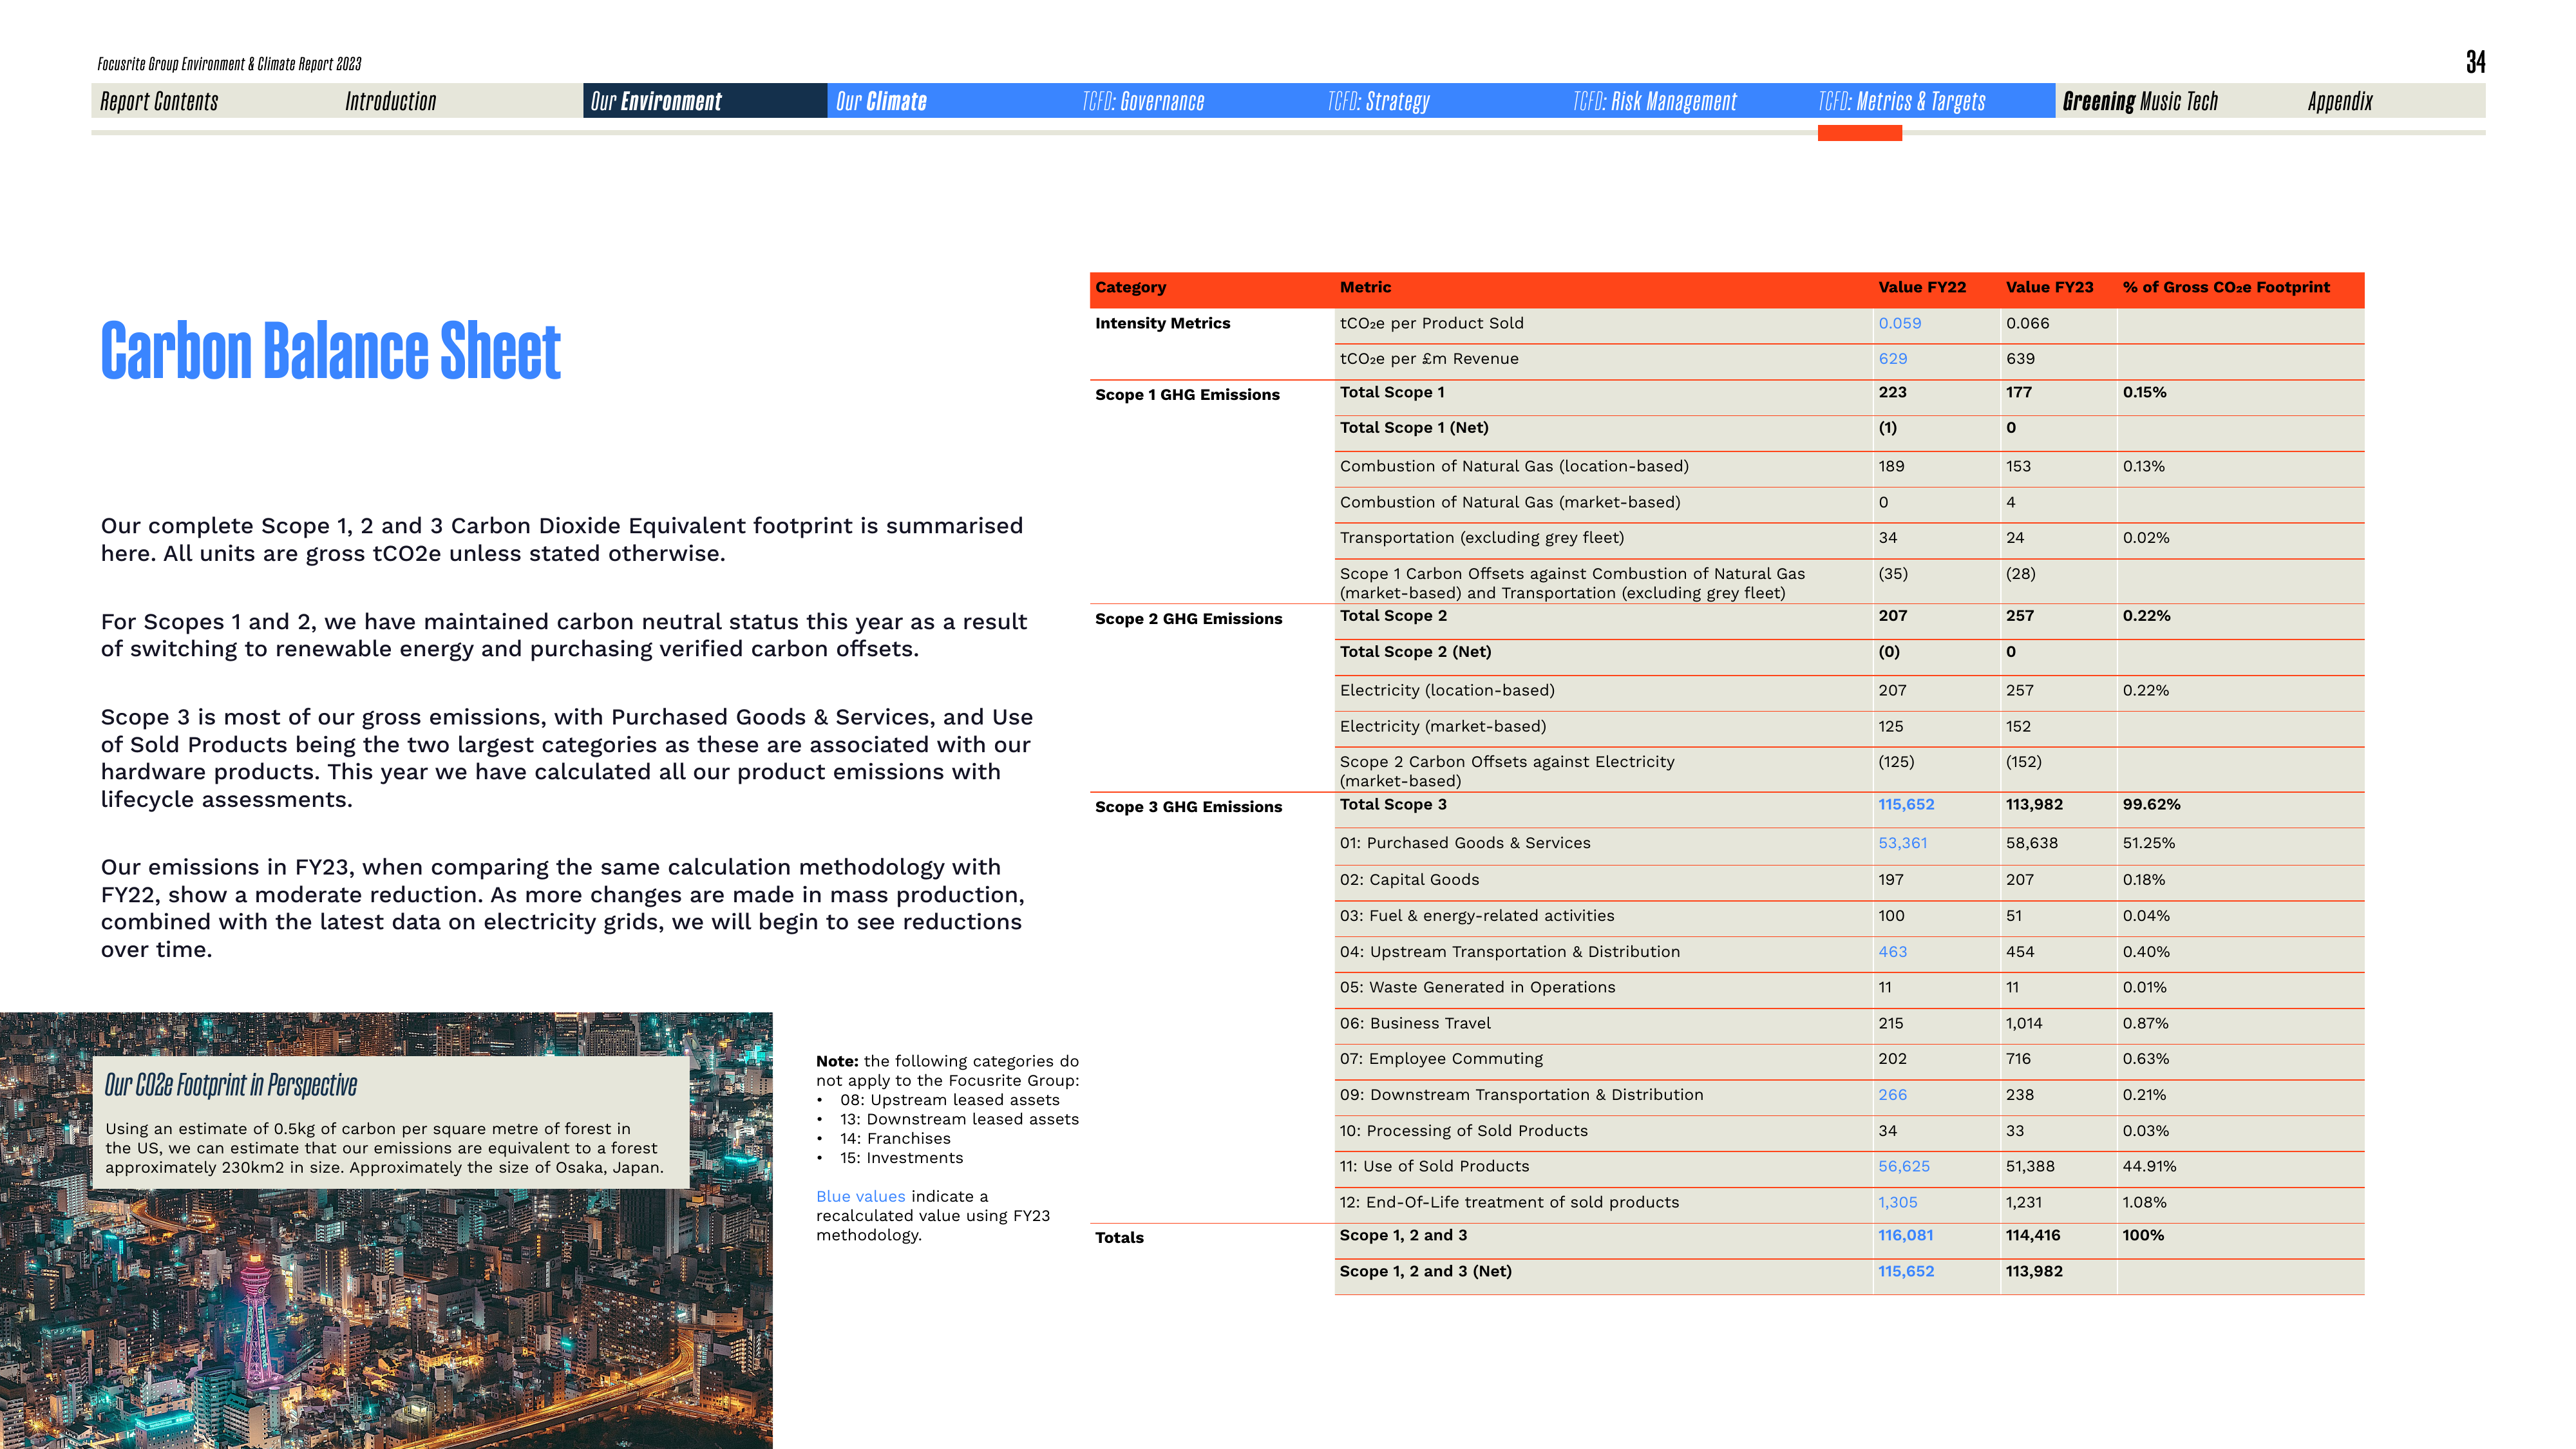This screenshot has height=1449, width=2576.
Task: Select 'Transportation (excluding grey fleet)' metric
Action: pyautogui.click(x=1482, y=538)
